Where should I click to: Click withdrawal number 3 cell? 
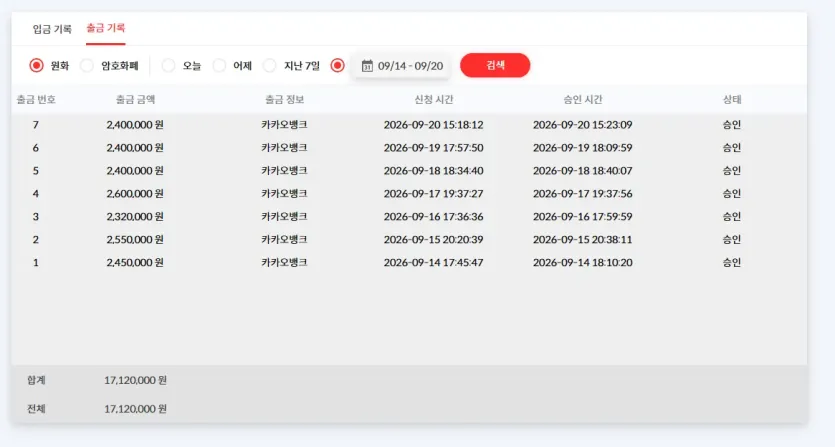[x=36, y=216]
